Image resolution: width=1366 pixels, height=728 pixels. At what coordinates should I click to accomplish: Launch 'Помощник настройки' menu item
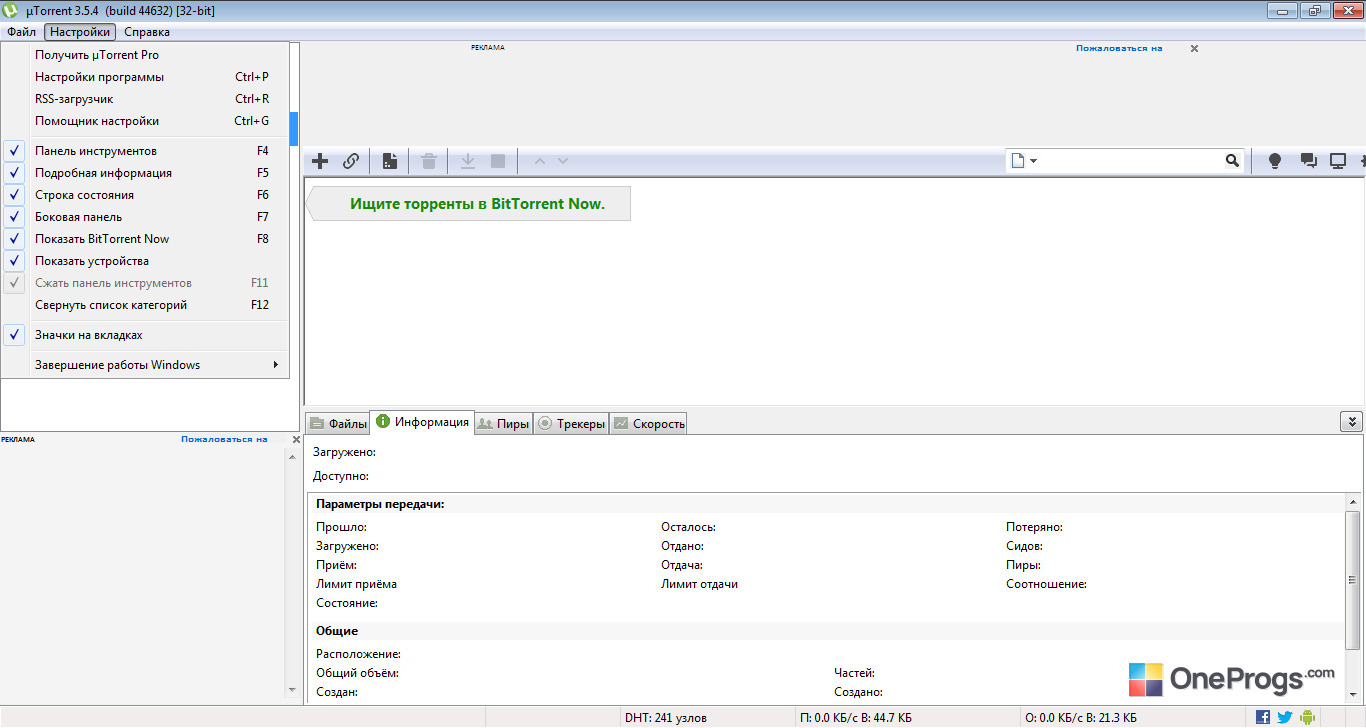145,121
